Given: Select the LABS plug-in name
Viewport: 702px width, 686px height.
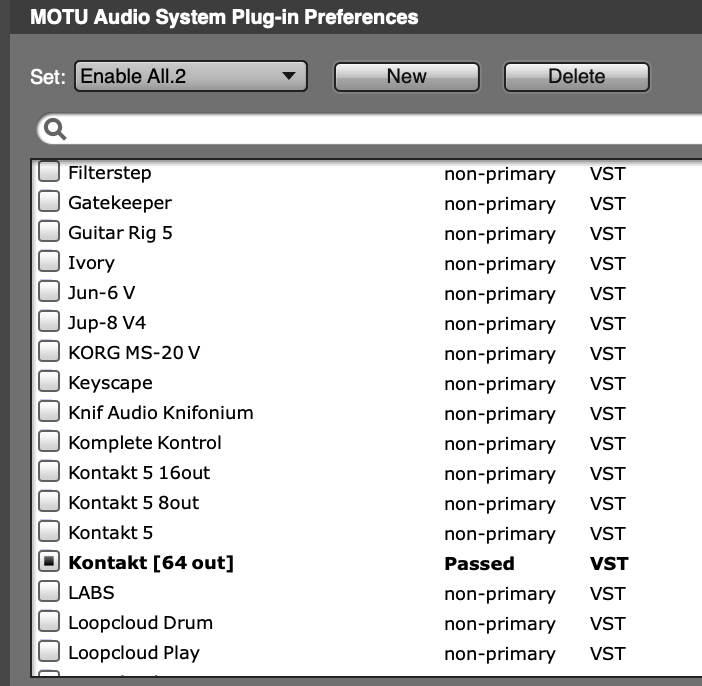Looking at the screenshot, I should point(91,593).
